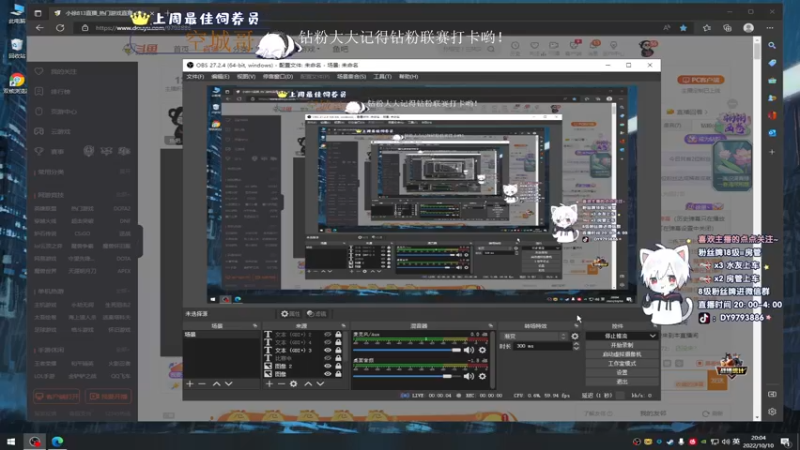Toggle visibility of the last 图像 source
Viewport: 800px width, 450px height.
point(328,374)
